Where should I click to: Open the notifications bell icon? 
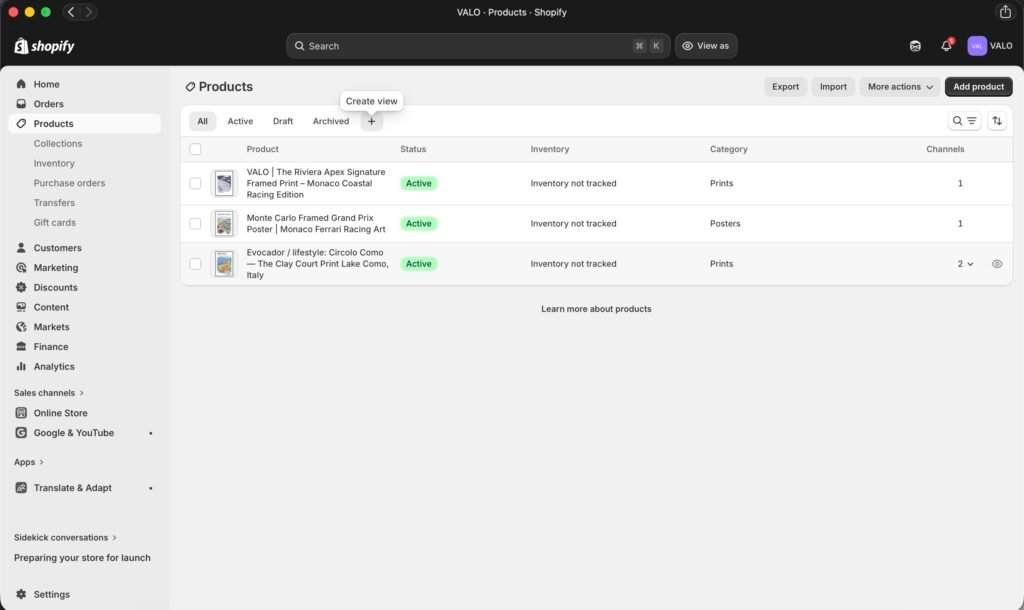click(946, 46)
